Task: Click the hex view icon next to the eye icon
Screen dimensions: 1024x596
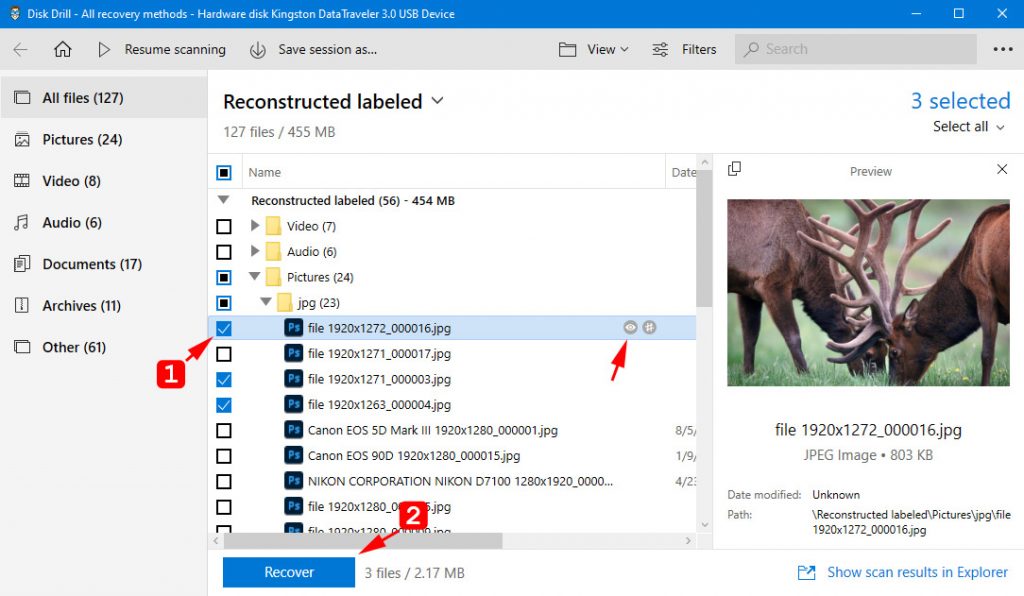Action: [649, 327]
